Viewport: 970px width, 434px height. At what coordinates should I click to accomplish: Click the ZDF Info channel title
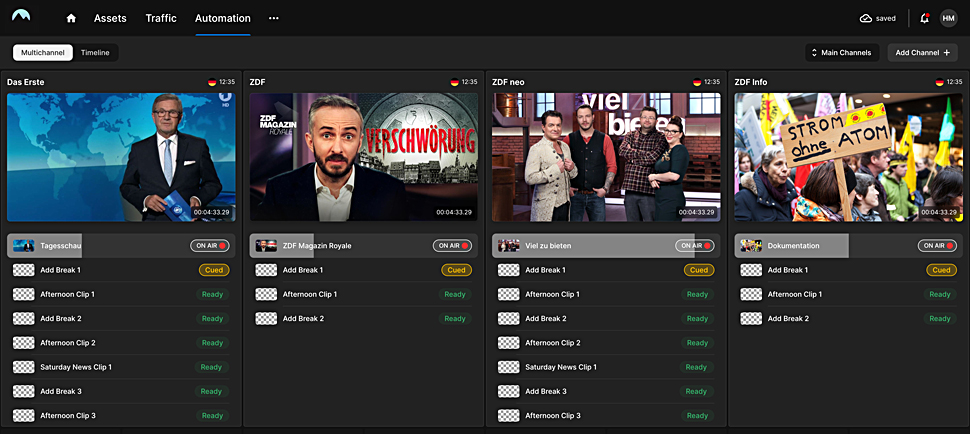(x=752, y=82)
